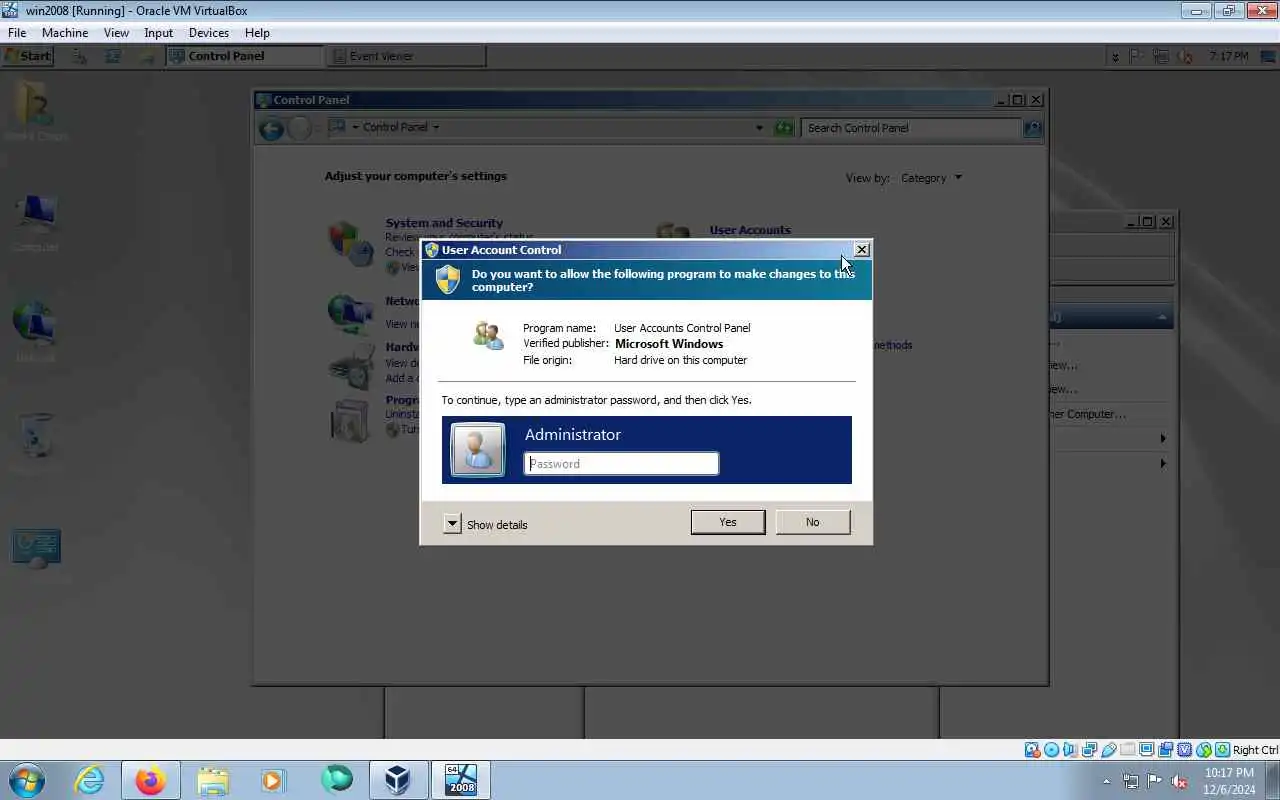Viewport: 1280px width, 800px height.
Task: Click the host Action Center flag
Action: [x=1155, y=781]
